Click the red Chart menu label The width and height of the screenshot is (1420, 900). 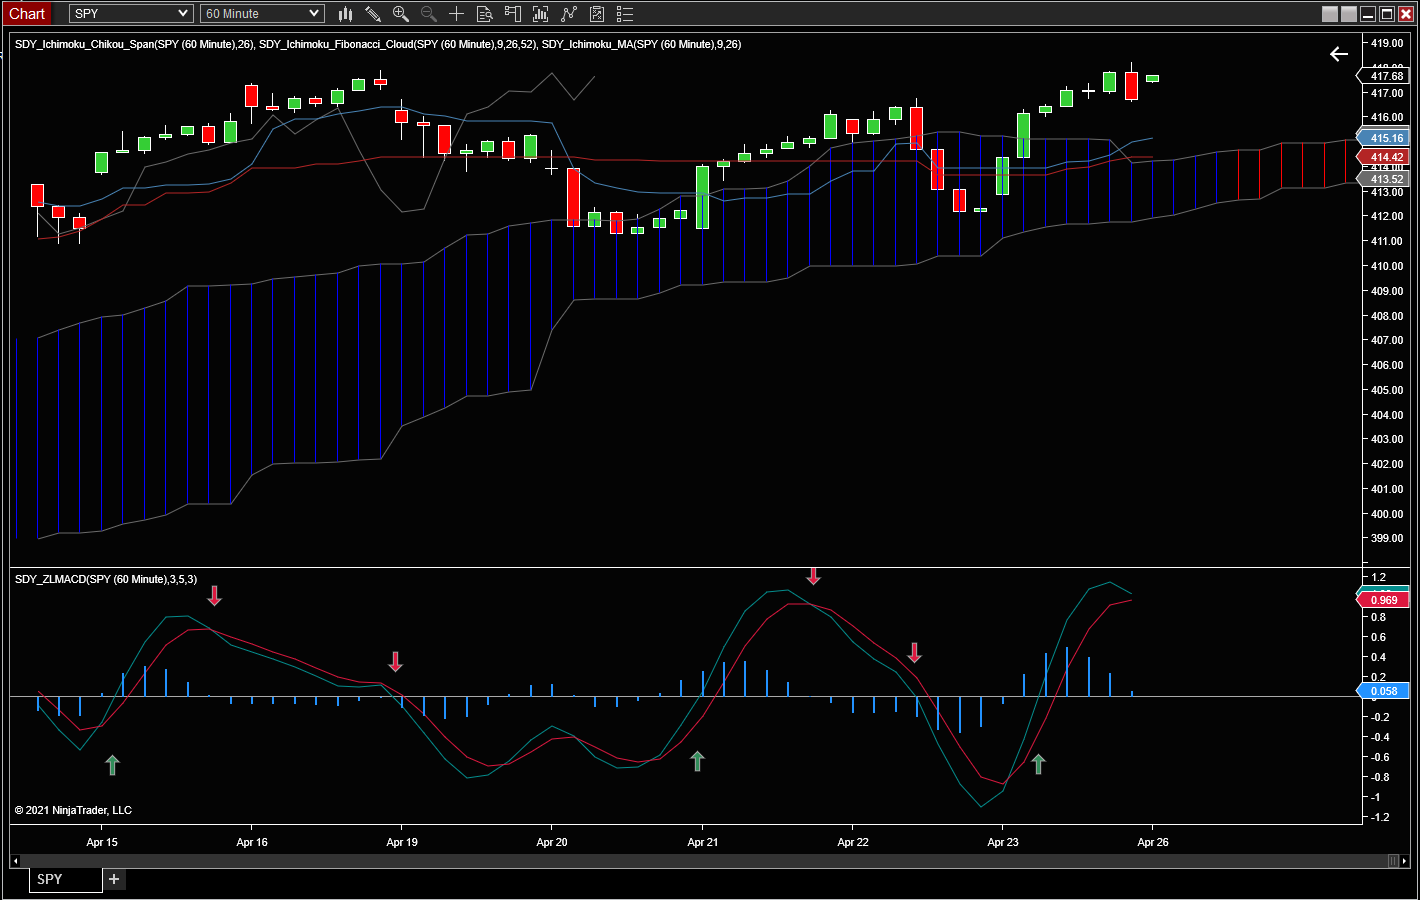(x=27, y=14)
